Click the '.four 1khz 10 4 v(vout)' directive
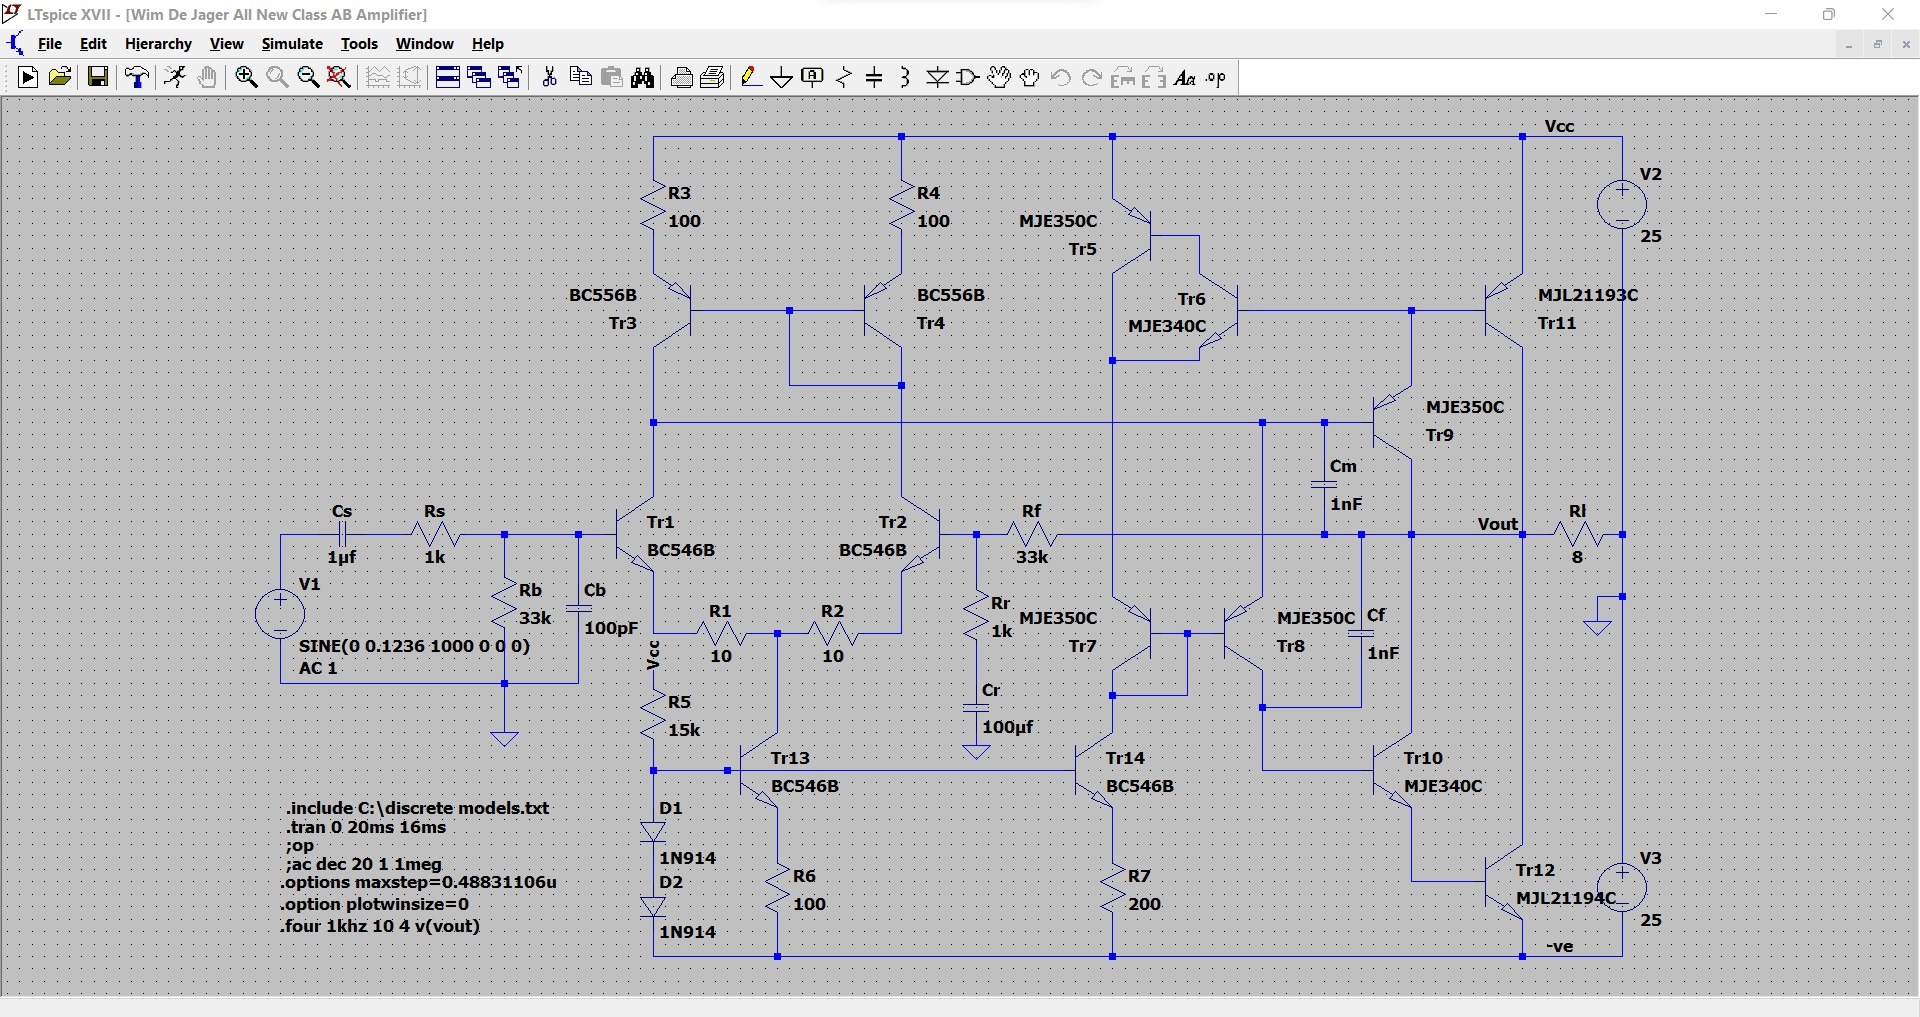The height and width of the screenshot is (1017, 1920). 381,926
